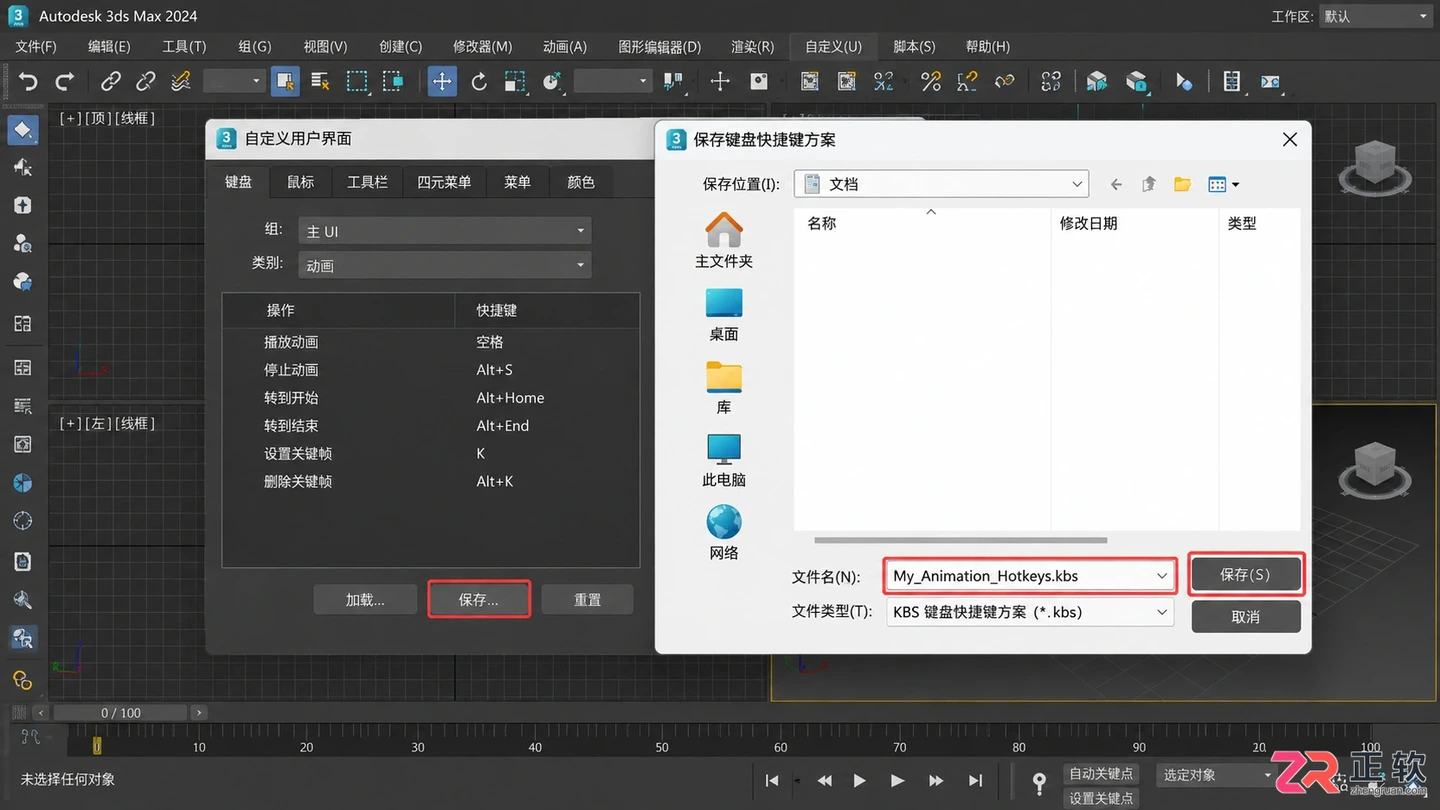Open the 选定对象 key filter dropdown

pyautogui.click(x=1216, y=775)
